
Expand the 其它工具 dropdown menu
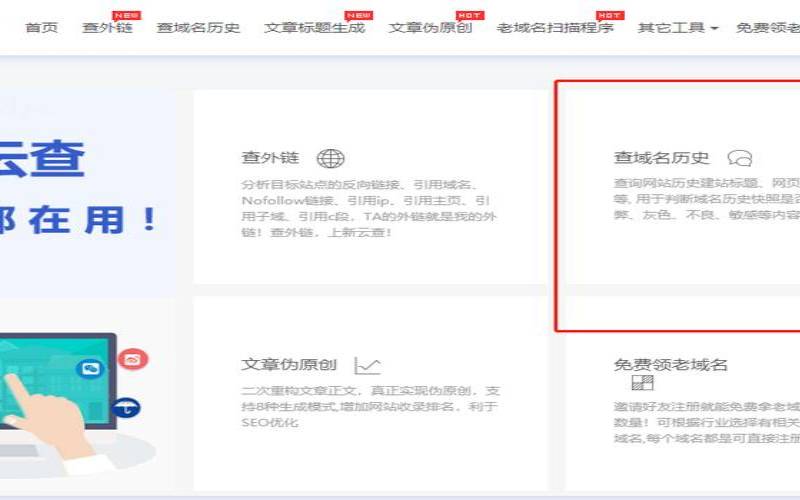click(x=678, y=28)
